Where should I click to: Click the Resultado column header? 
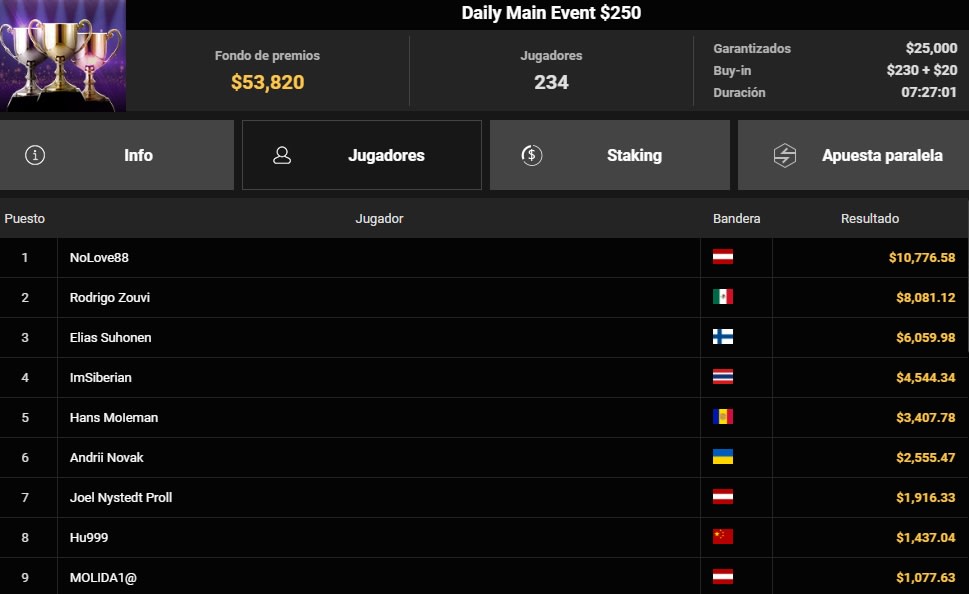[x=870, y=218]
